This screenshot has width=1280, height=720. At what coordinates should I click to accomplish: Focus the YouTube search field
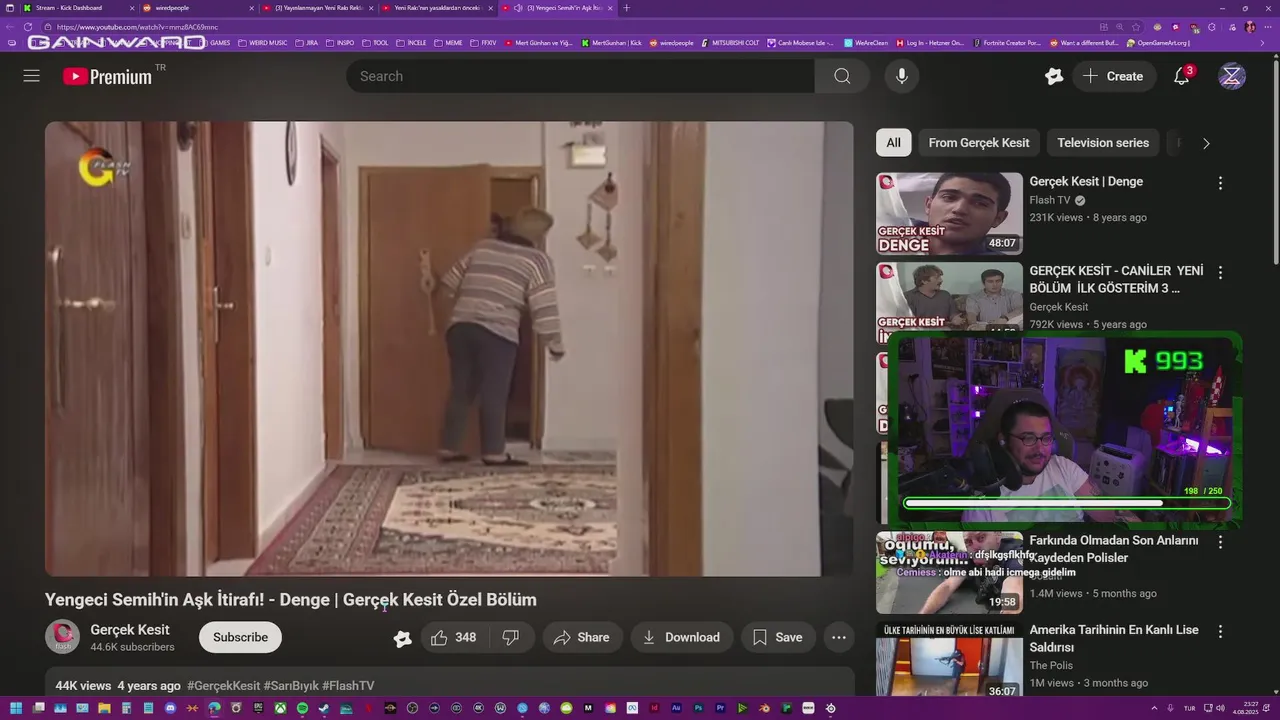[x=580, y=76]
